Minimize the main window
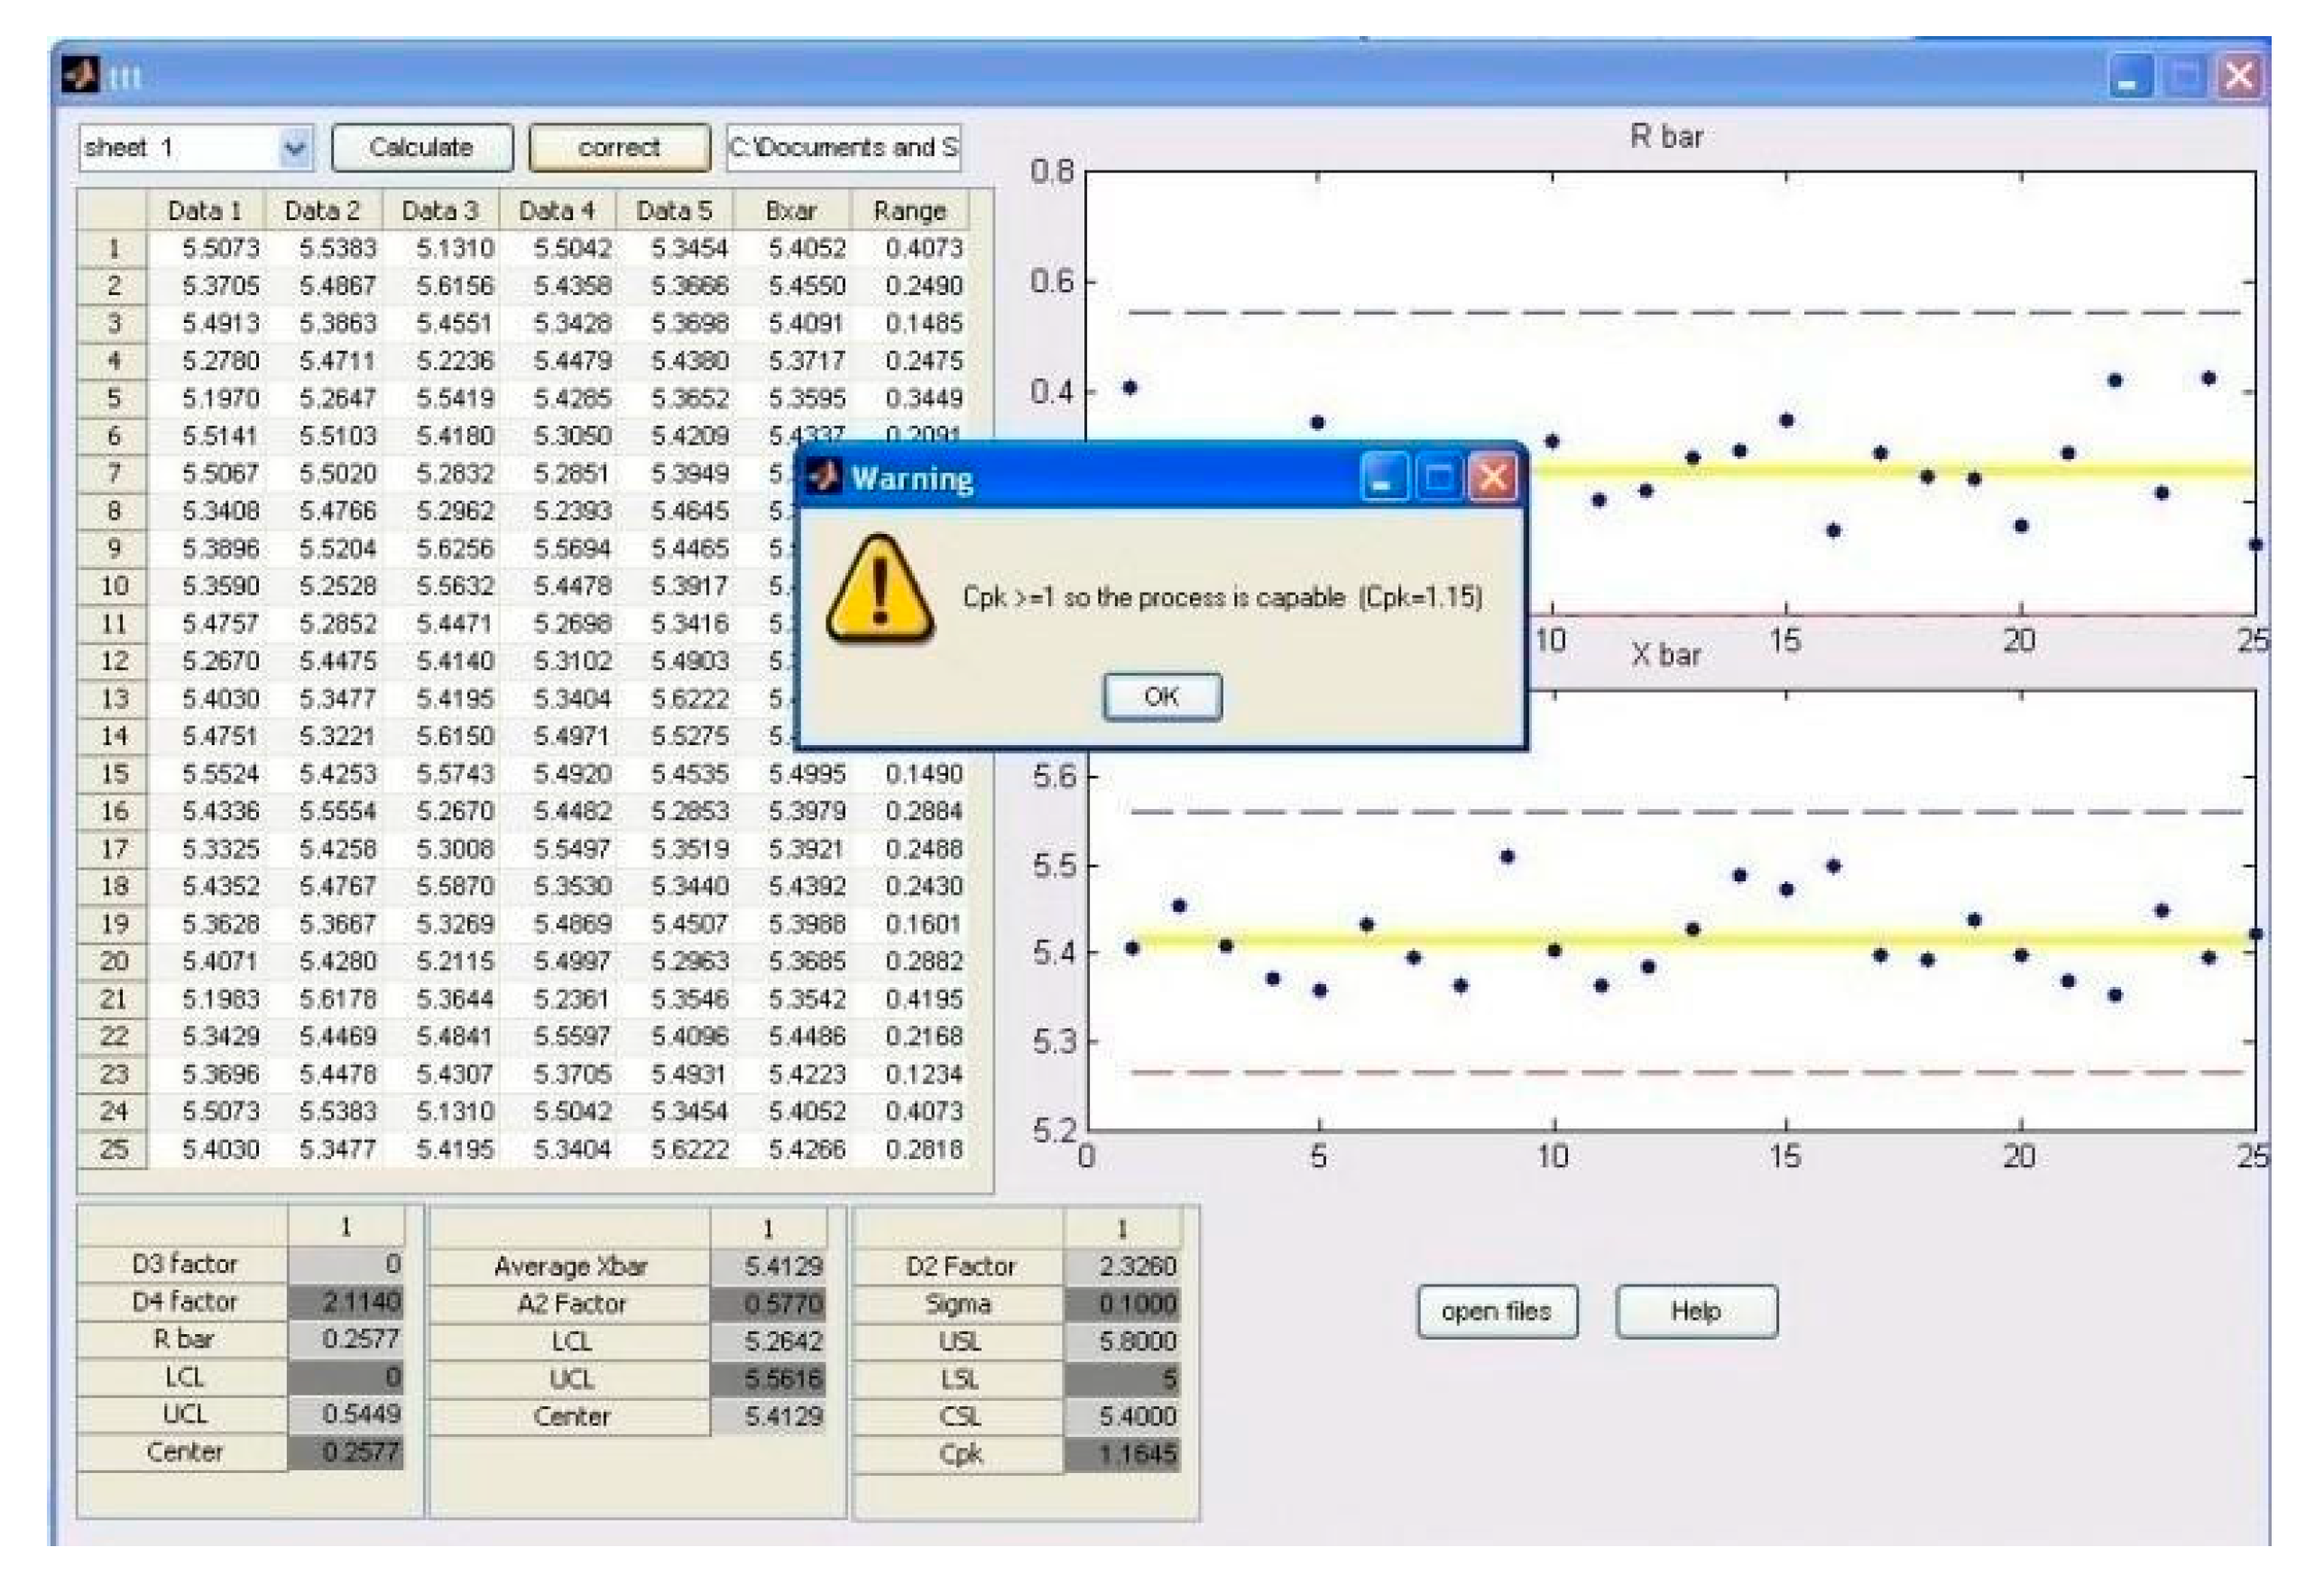 (2129, 76)
